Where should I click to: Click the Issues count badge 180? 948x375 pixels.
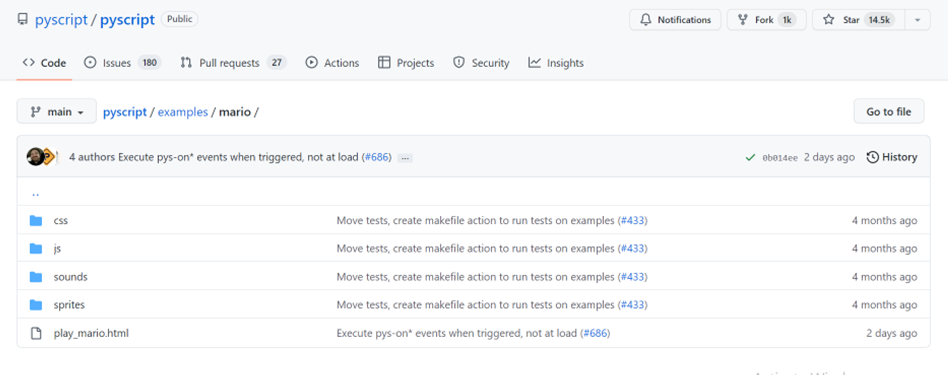pos(149,63)
